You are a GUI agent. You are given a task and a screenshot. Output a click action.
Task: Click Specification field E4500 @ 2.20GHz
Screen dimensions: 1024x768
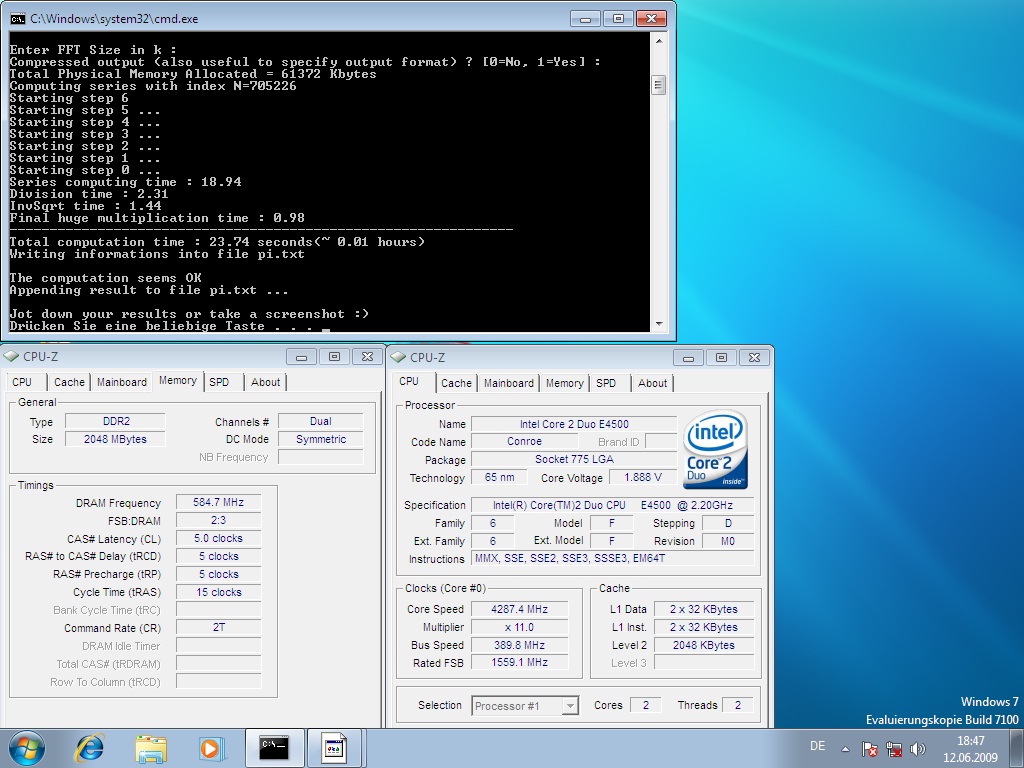click(613, 505)
